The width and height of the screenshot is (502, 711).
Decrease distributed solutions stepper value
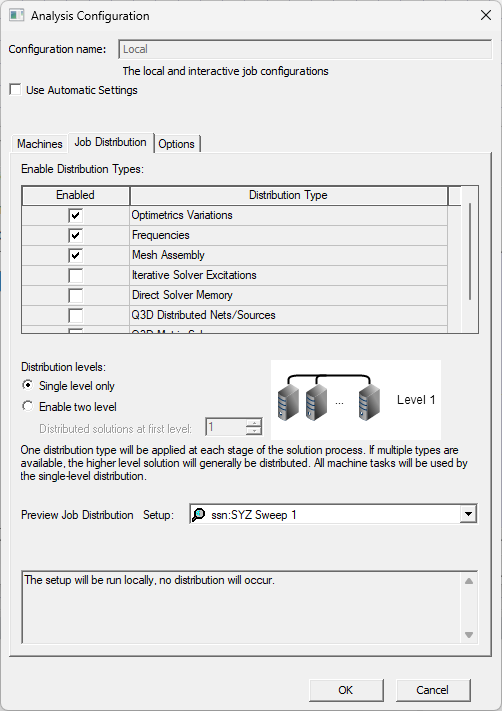[254, 430]
